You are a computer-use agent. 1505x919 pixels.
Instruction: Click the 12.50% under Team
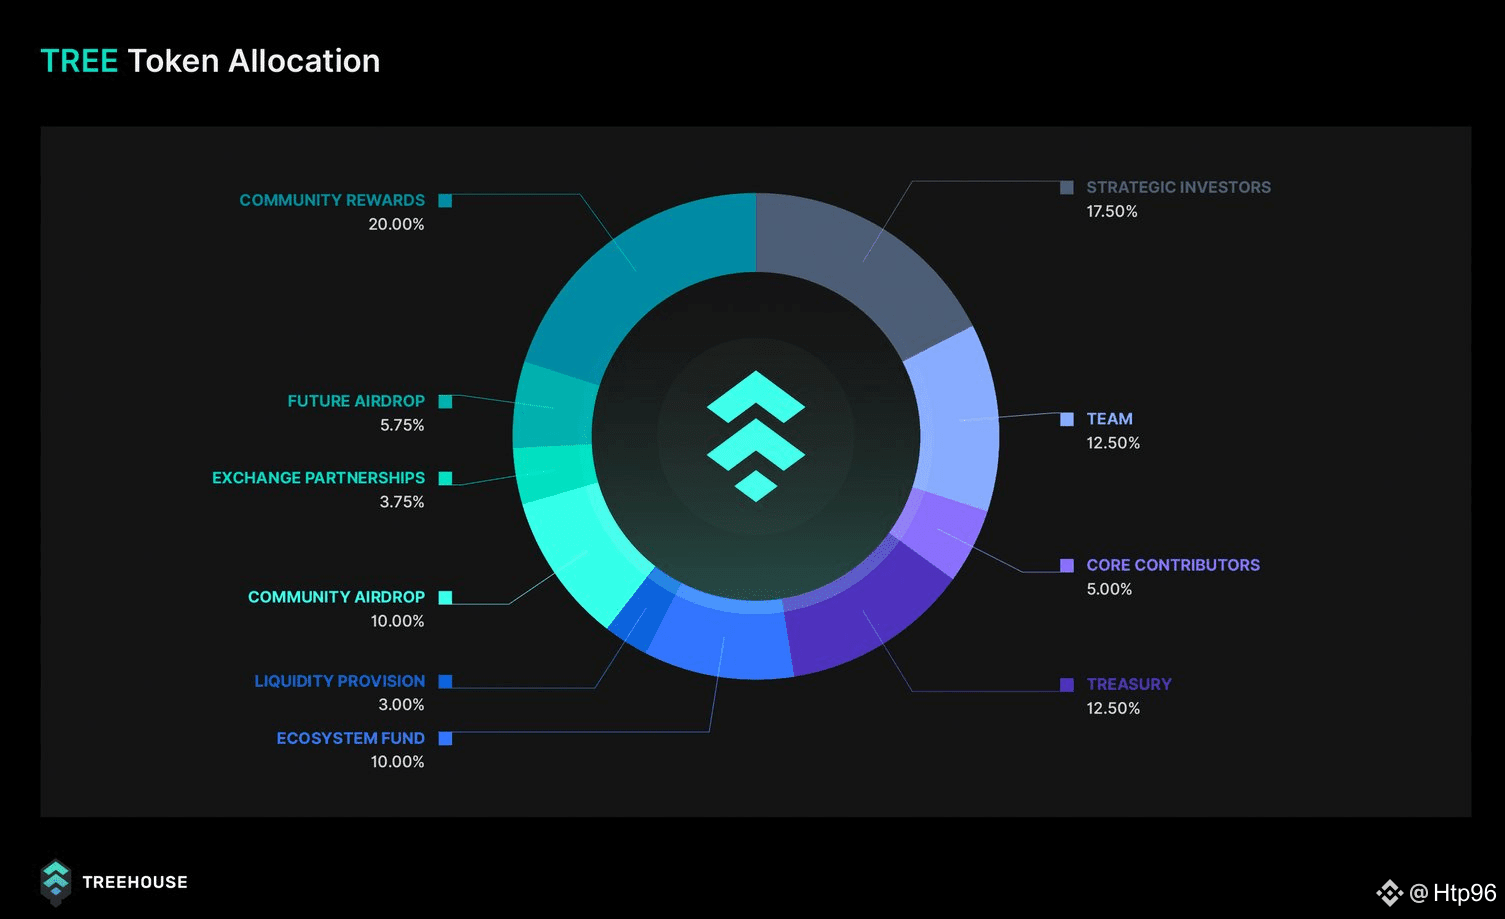(1113, 444)
